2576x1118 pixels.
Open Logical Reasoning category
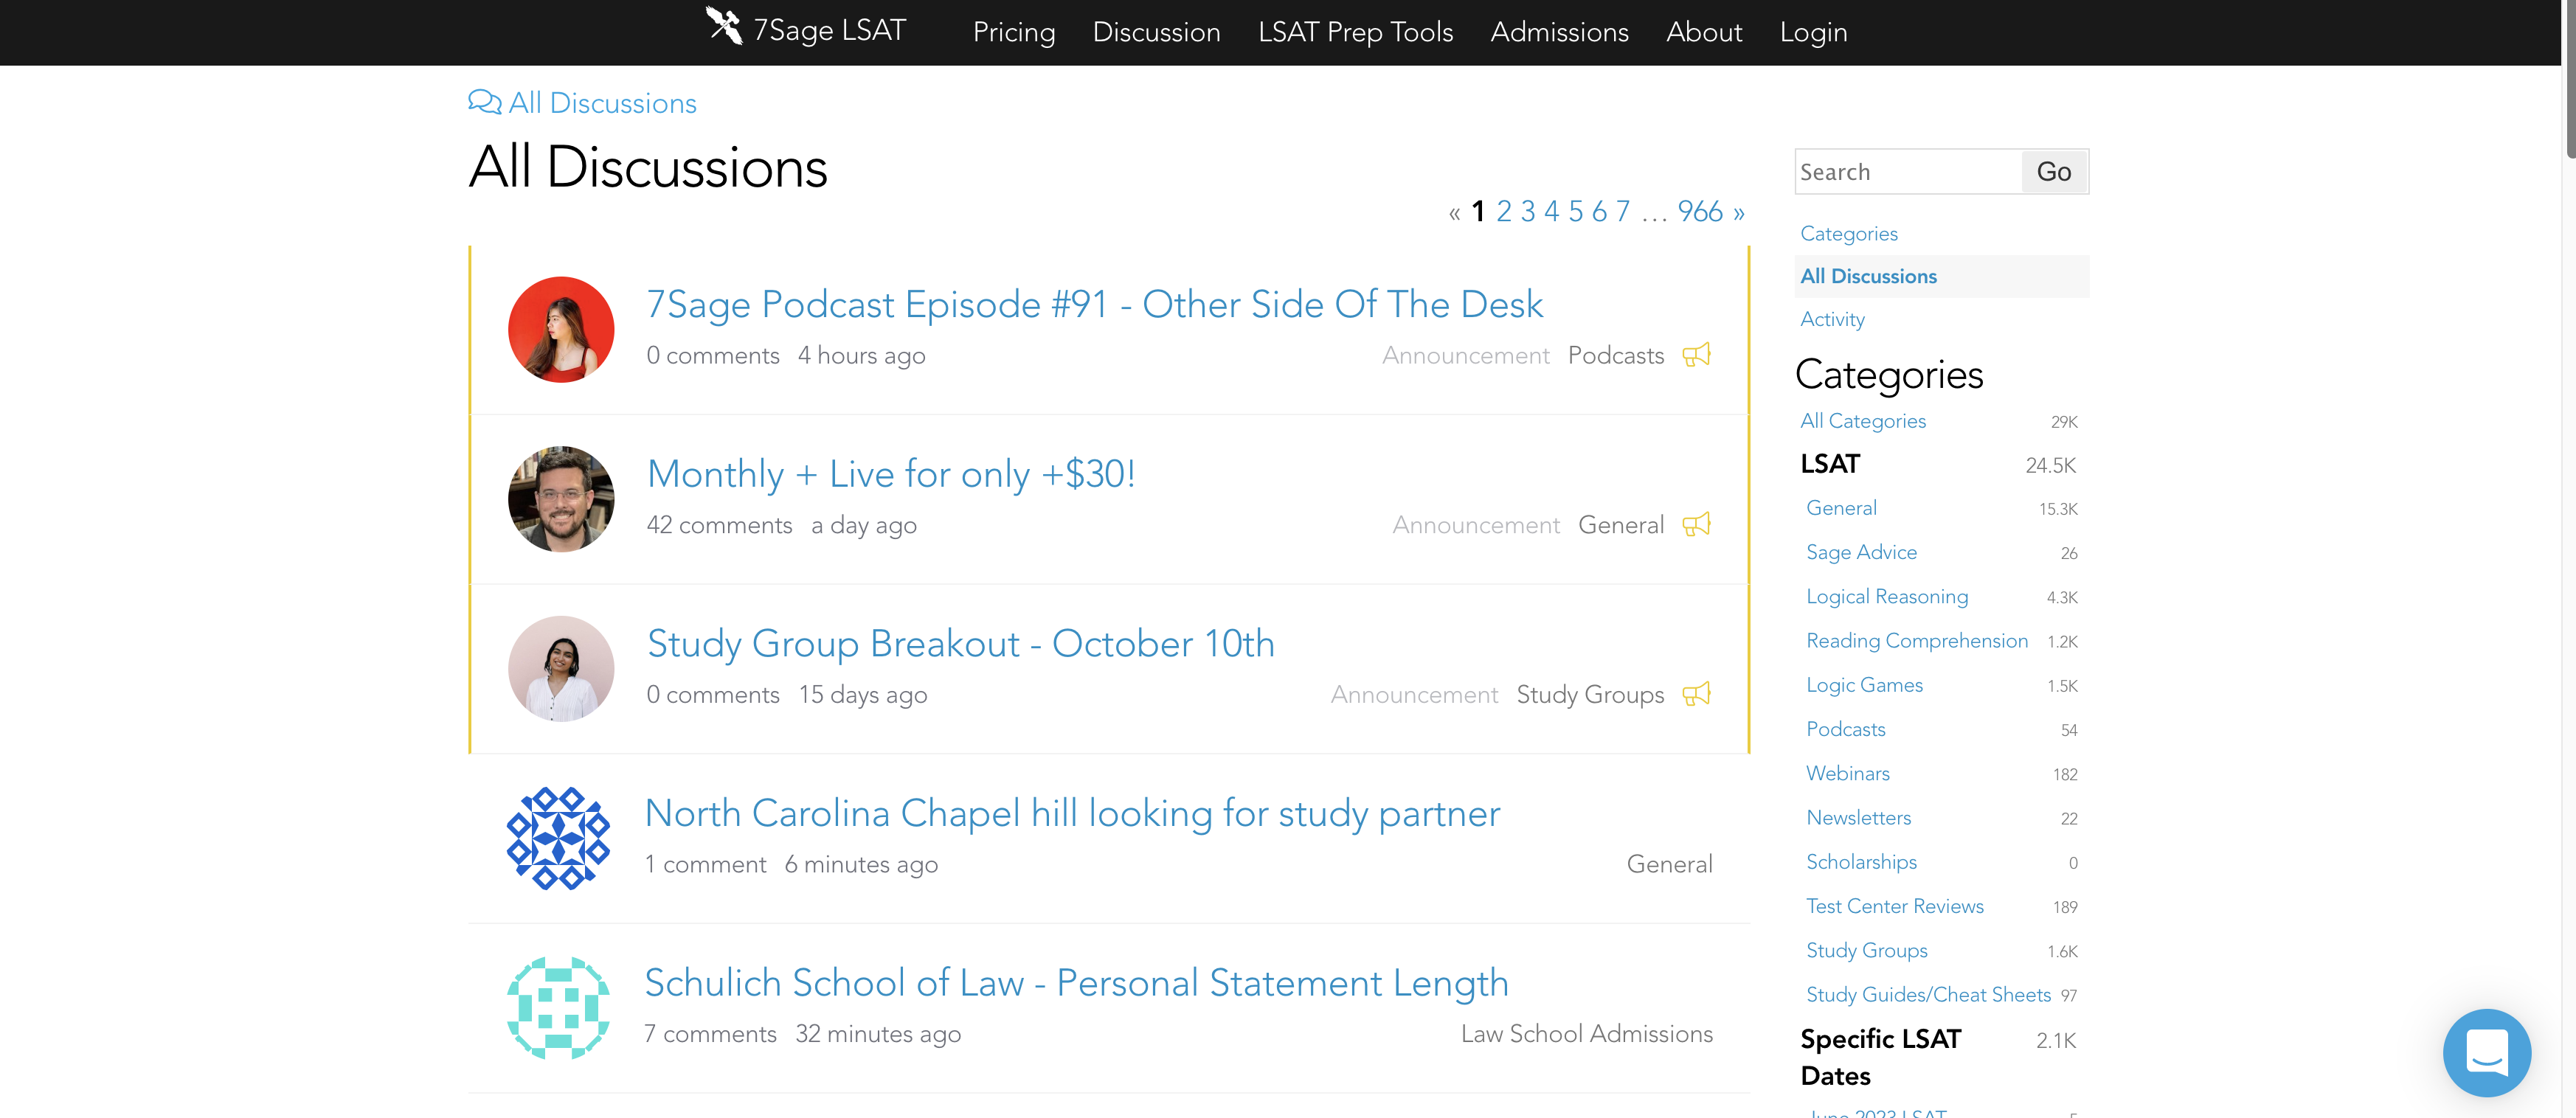1886,597
